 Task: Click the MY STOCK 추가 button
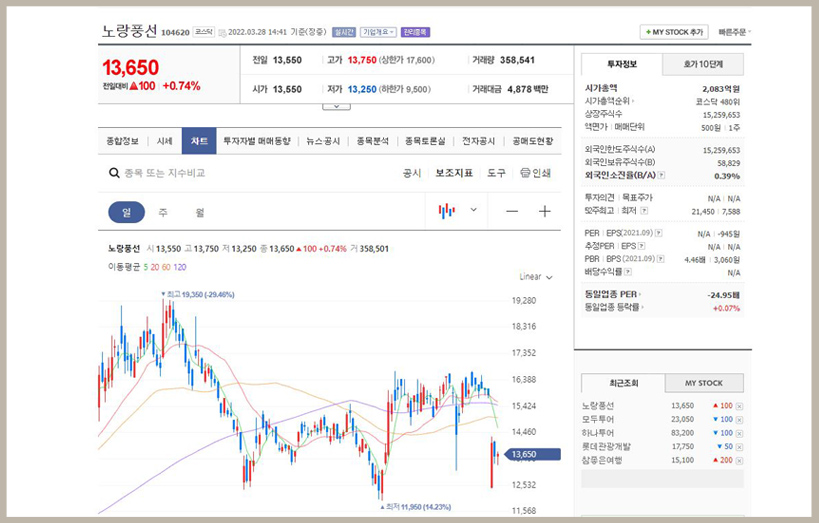pos(674,32)
